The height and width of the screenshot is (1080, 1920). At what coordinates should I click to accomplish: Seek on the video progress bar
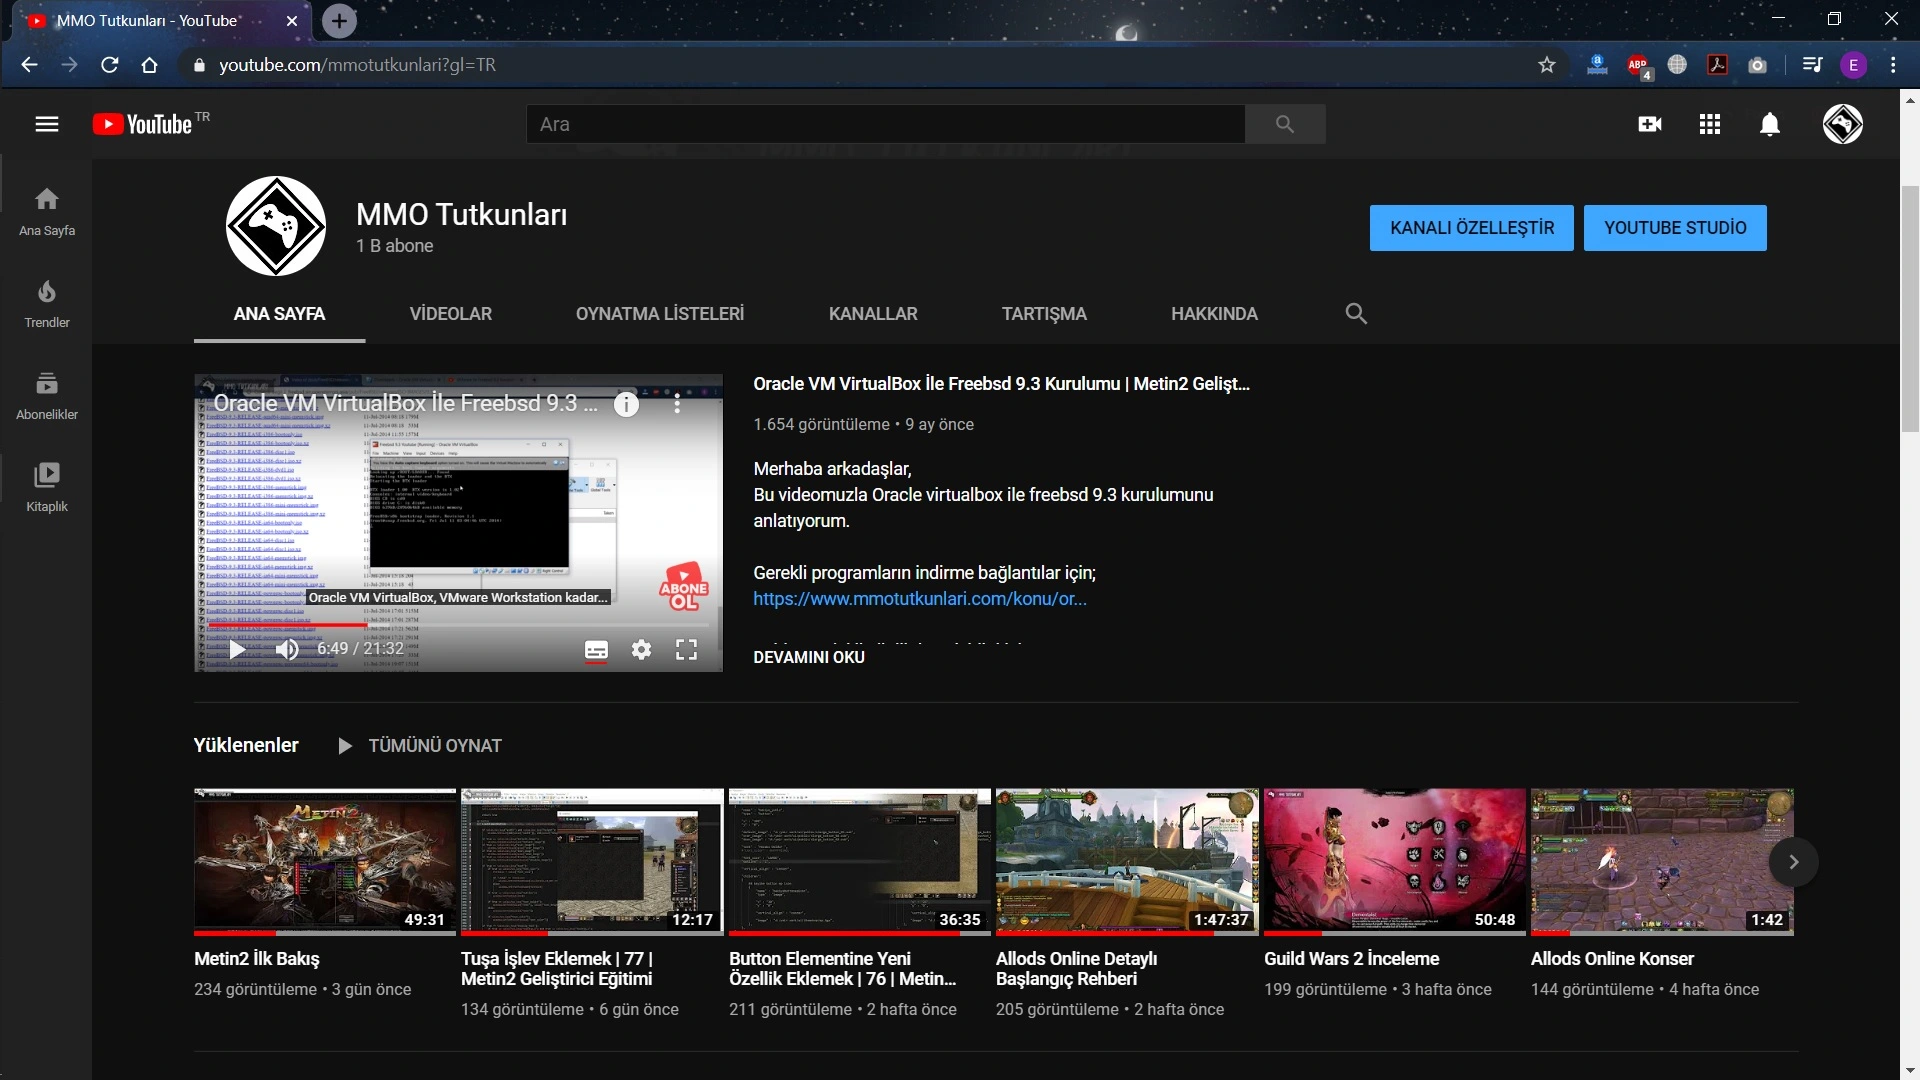(x=458, y=626)
